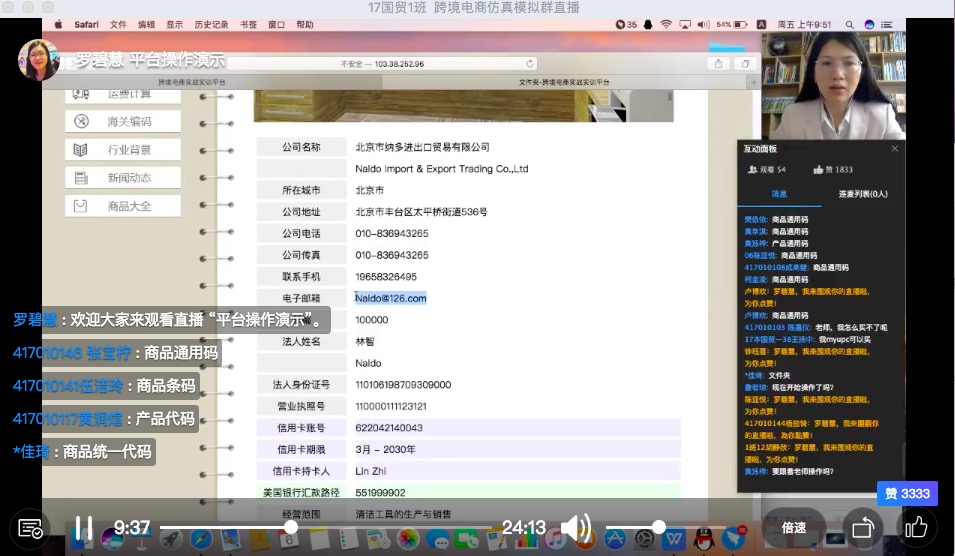Open 海关编码 in the sidebar
Viewport: 955px width, 556px height.
(122, 121)
